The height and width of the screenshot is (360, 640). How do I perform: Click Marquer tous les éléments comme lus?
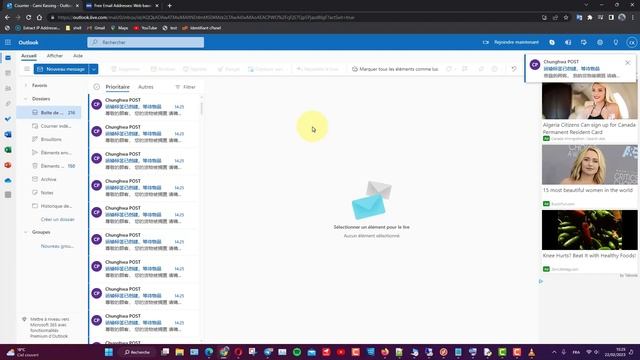395,69
